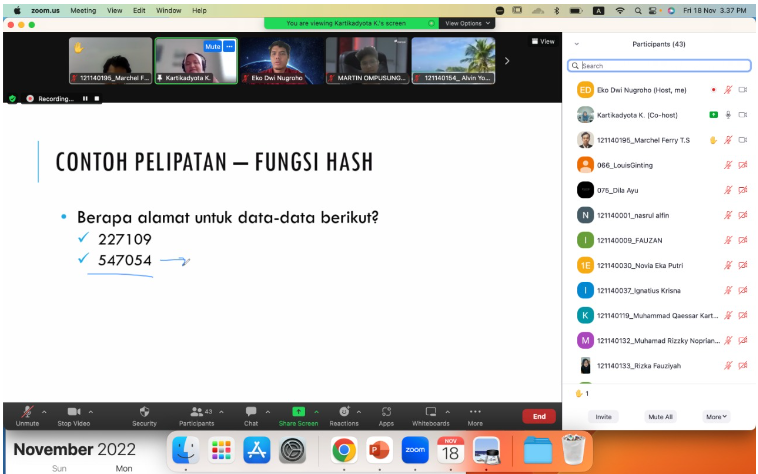Open Whiteboards from meeting toolbar
758x474 pixels.
[431, 412]
